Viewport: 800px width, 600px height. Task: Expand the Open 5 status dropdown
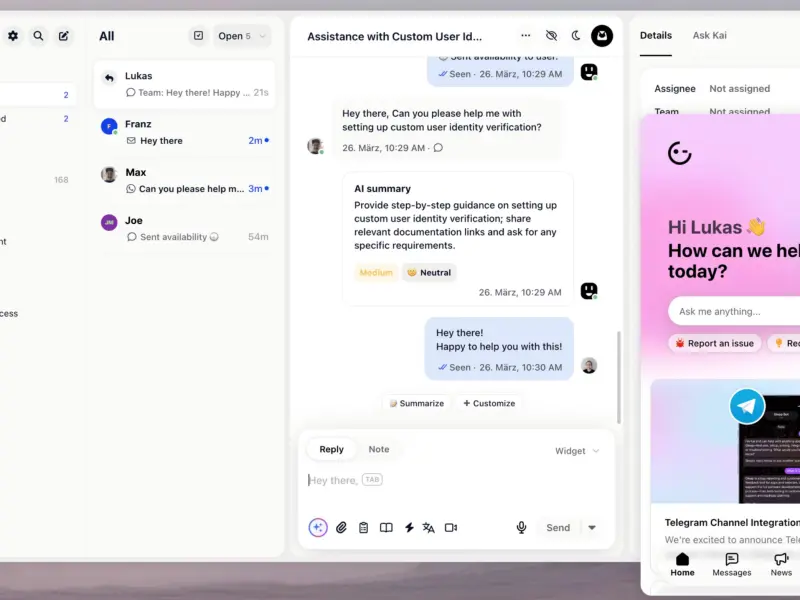242,36
